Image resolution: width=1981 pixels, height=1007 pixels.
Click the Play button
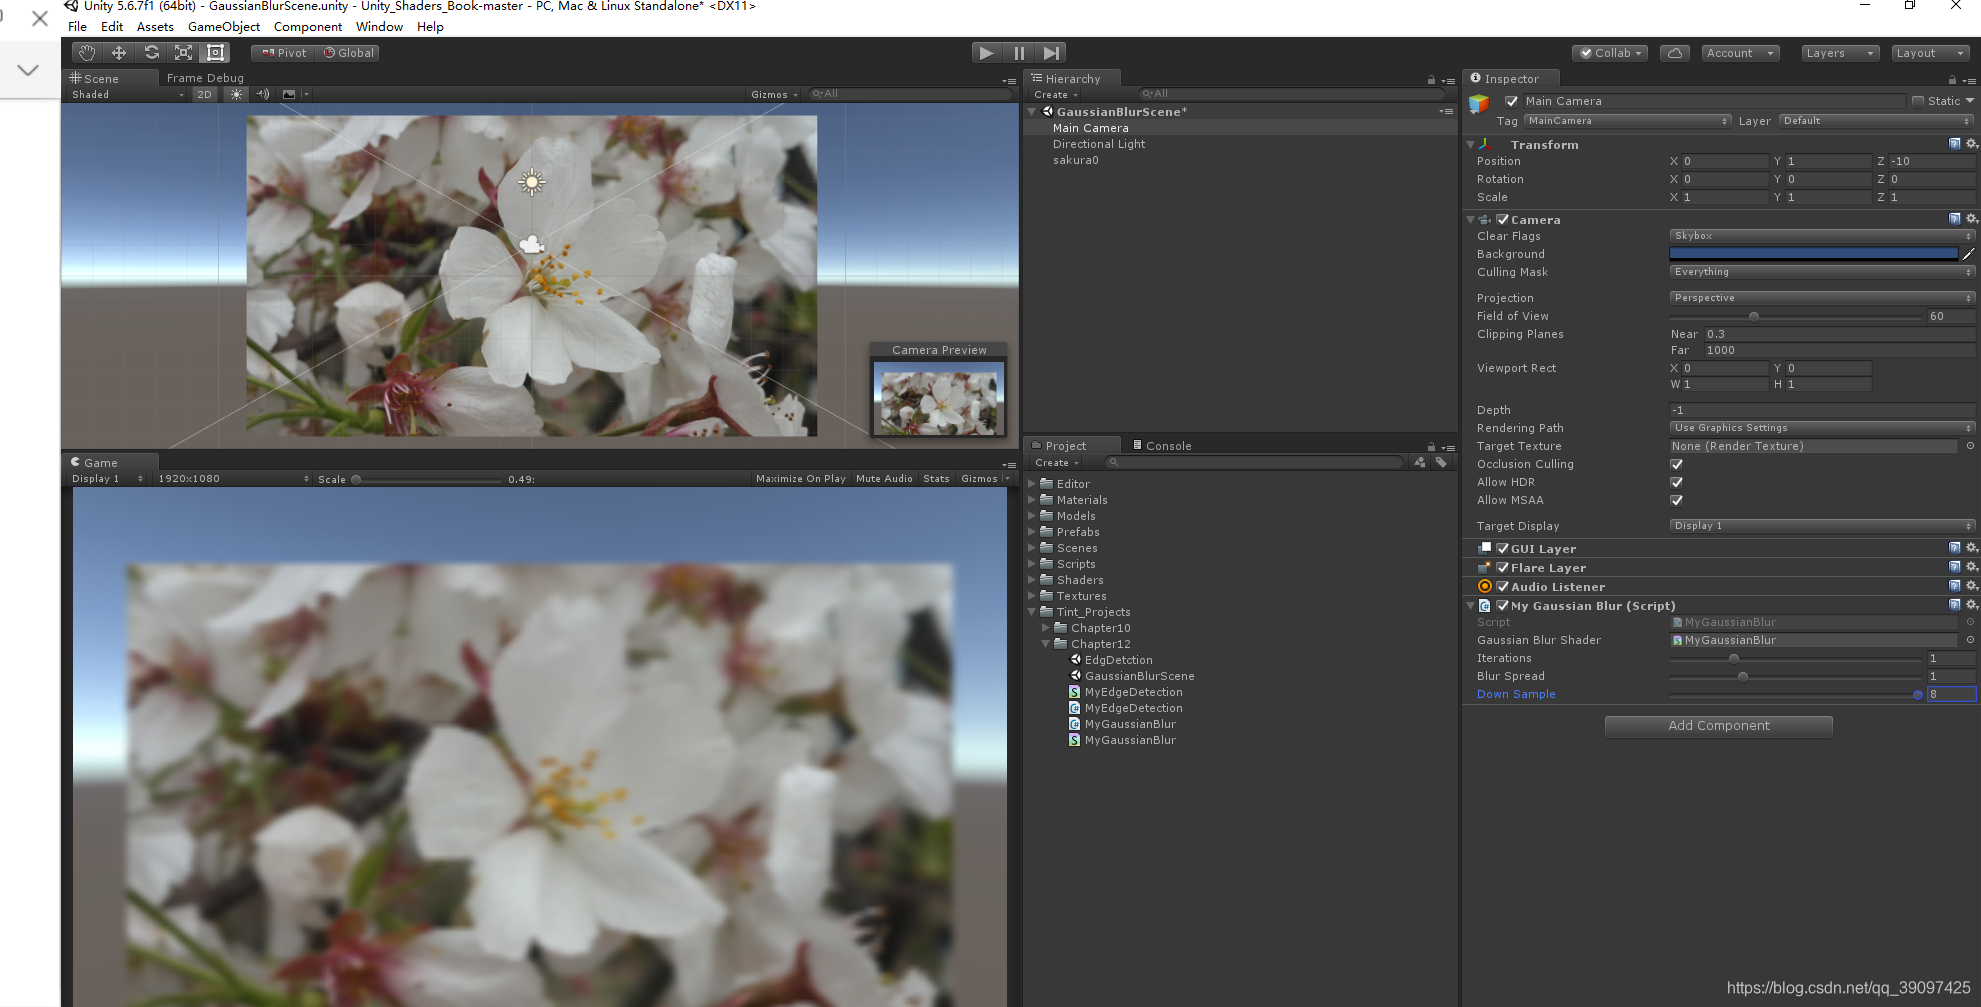tap(987, 53)
